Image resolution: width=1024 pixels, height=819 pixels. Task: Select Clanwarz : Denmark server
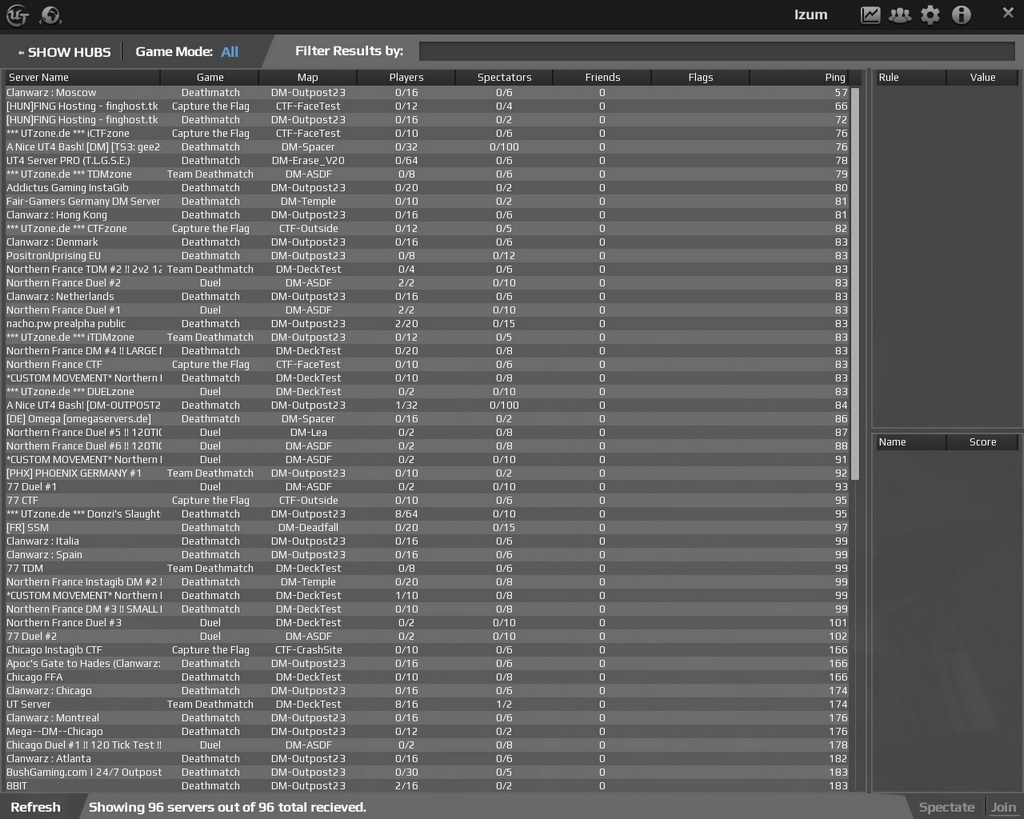427,242
